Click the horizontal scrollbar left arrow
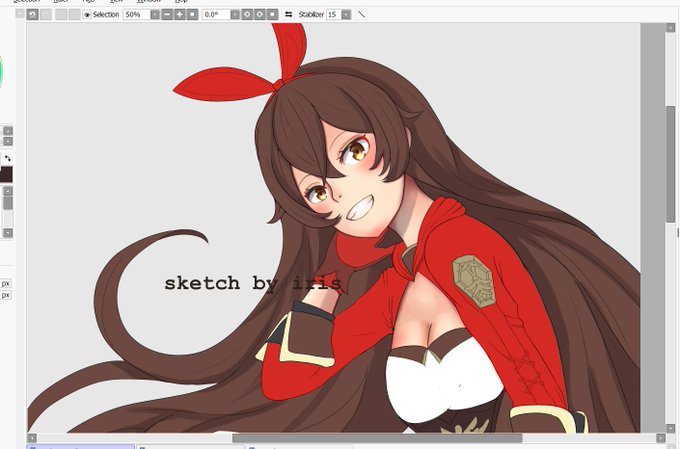Screen dimensions: 680x449 click(32, 438)
